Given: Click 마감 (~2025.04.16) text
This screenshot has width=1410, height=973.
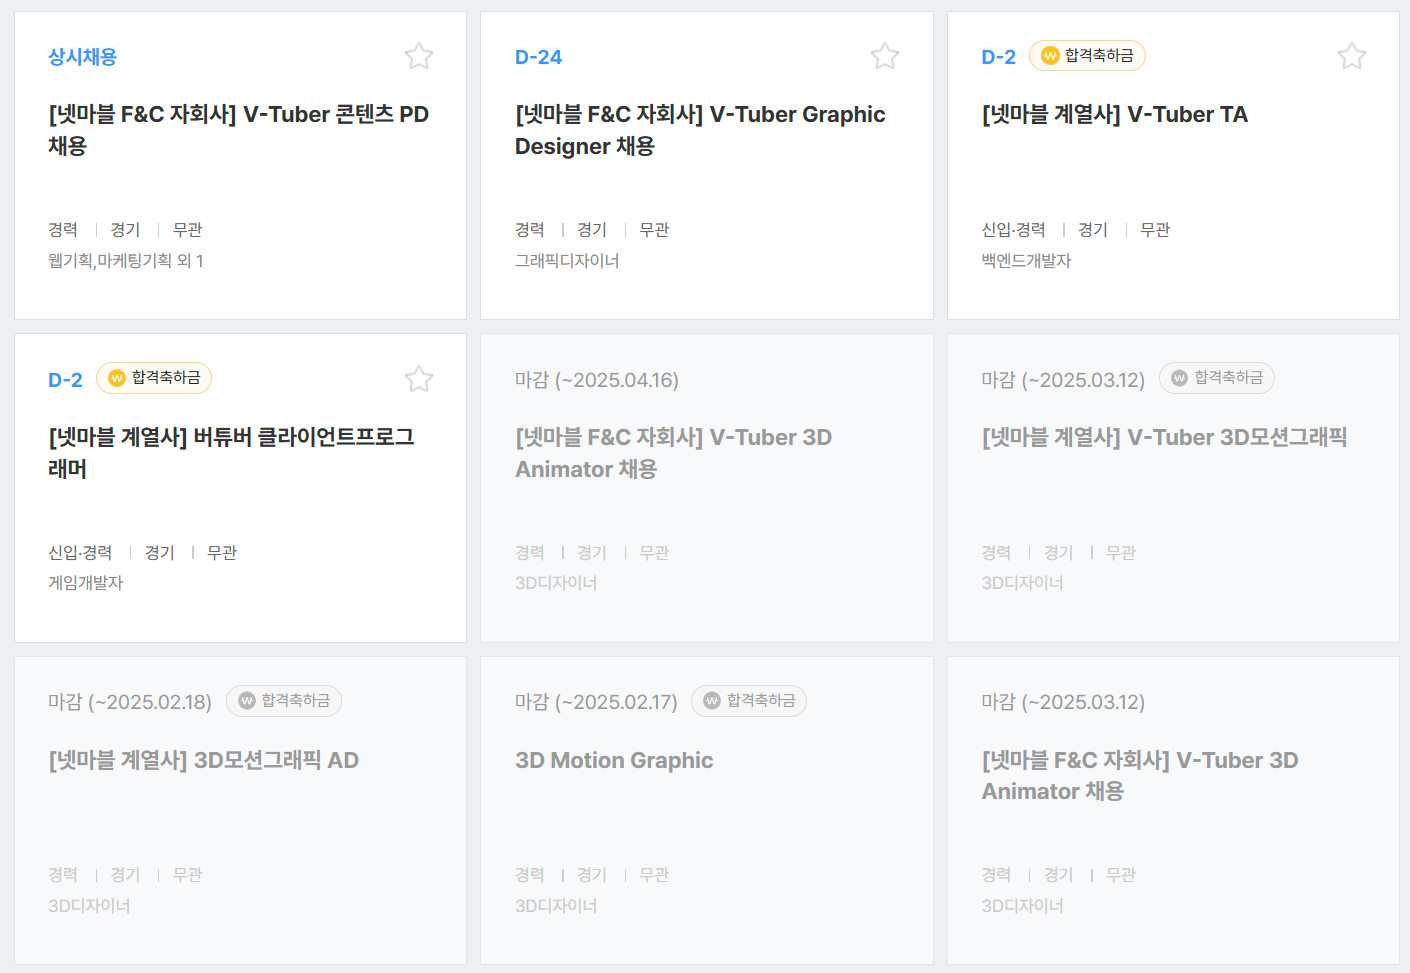Looking at the screenshot, I should coord(597,380).
